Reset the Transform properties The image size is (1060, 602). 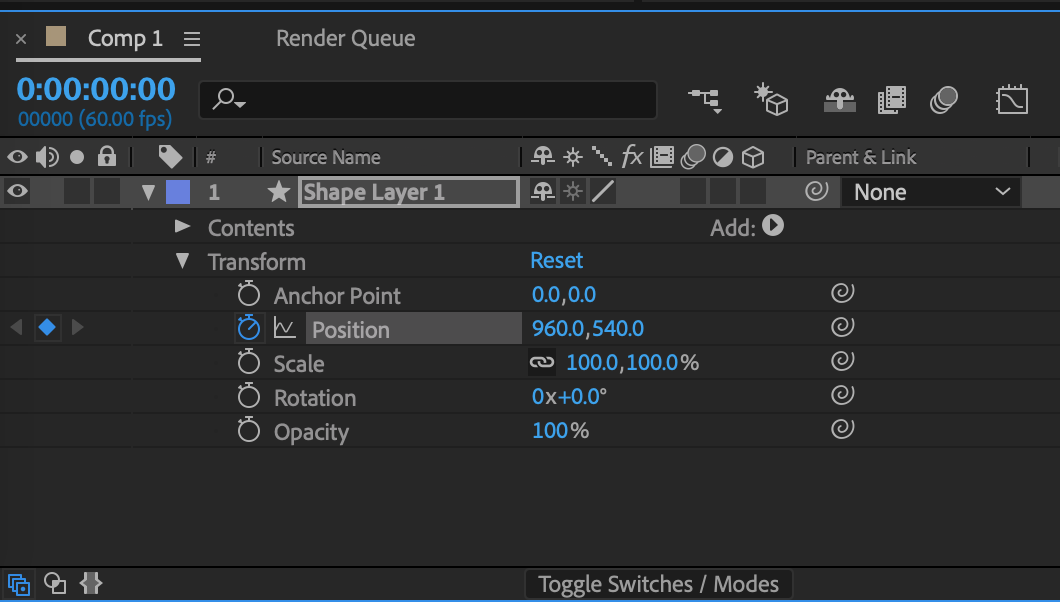click(556, 260)
